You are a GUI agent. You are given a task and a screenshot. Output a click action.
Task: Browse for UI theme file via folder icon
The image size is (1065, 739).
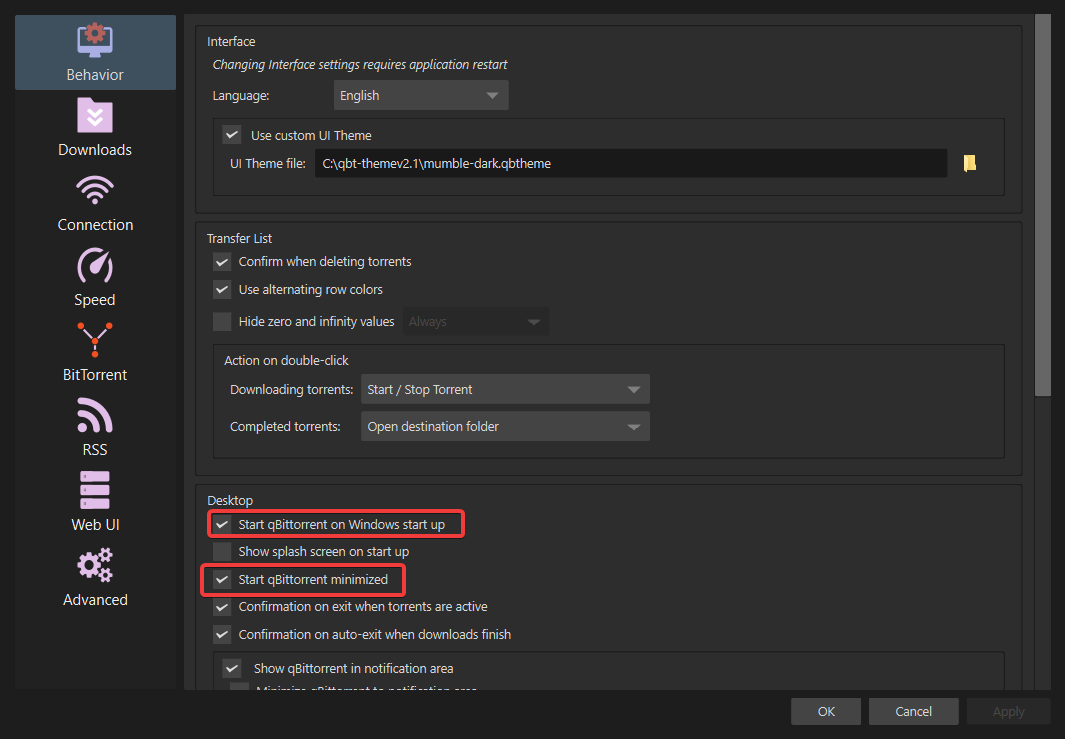pos(970,163)
